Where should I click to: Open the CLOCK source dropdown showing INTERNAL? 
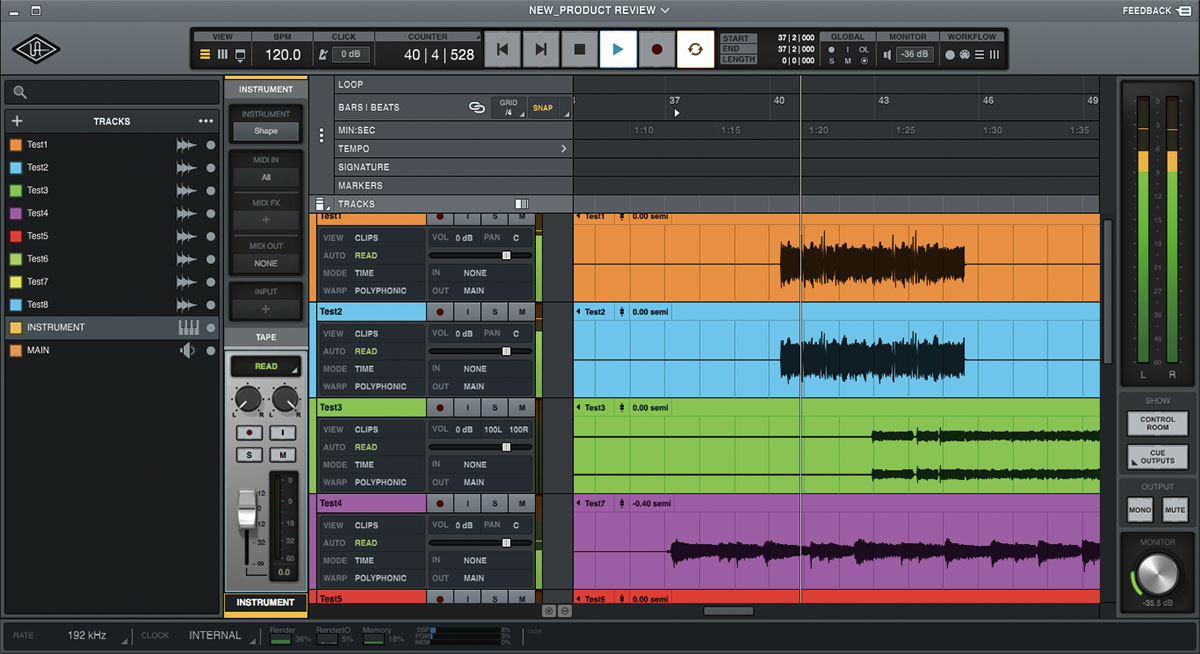pos(218,635)
